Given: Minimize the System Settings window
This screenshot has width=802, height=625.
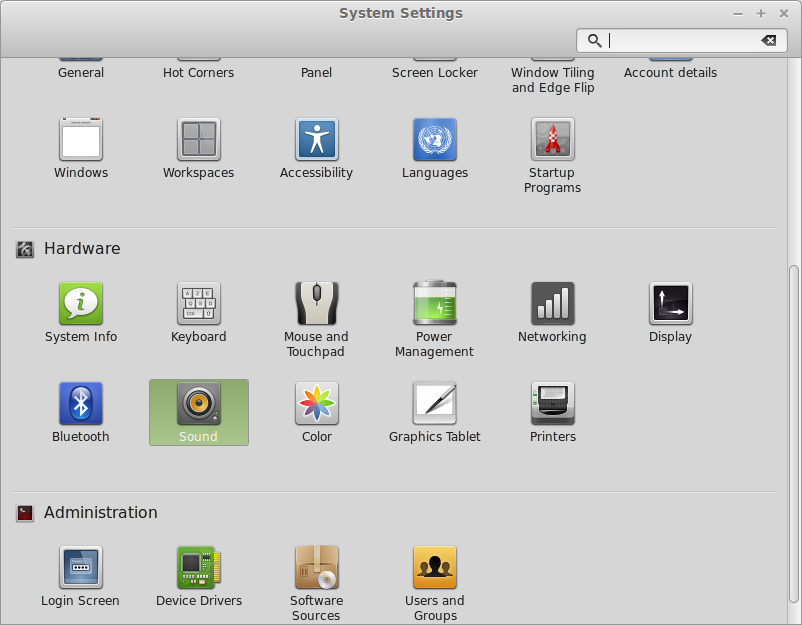Looking at the screenshot, I should [x=738, y=14].
